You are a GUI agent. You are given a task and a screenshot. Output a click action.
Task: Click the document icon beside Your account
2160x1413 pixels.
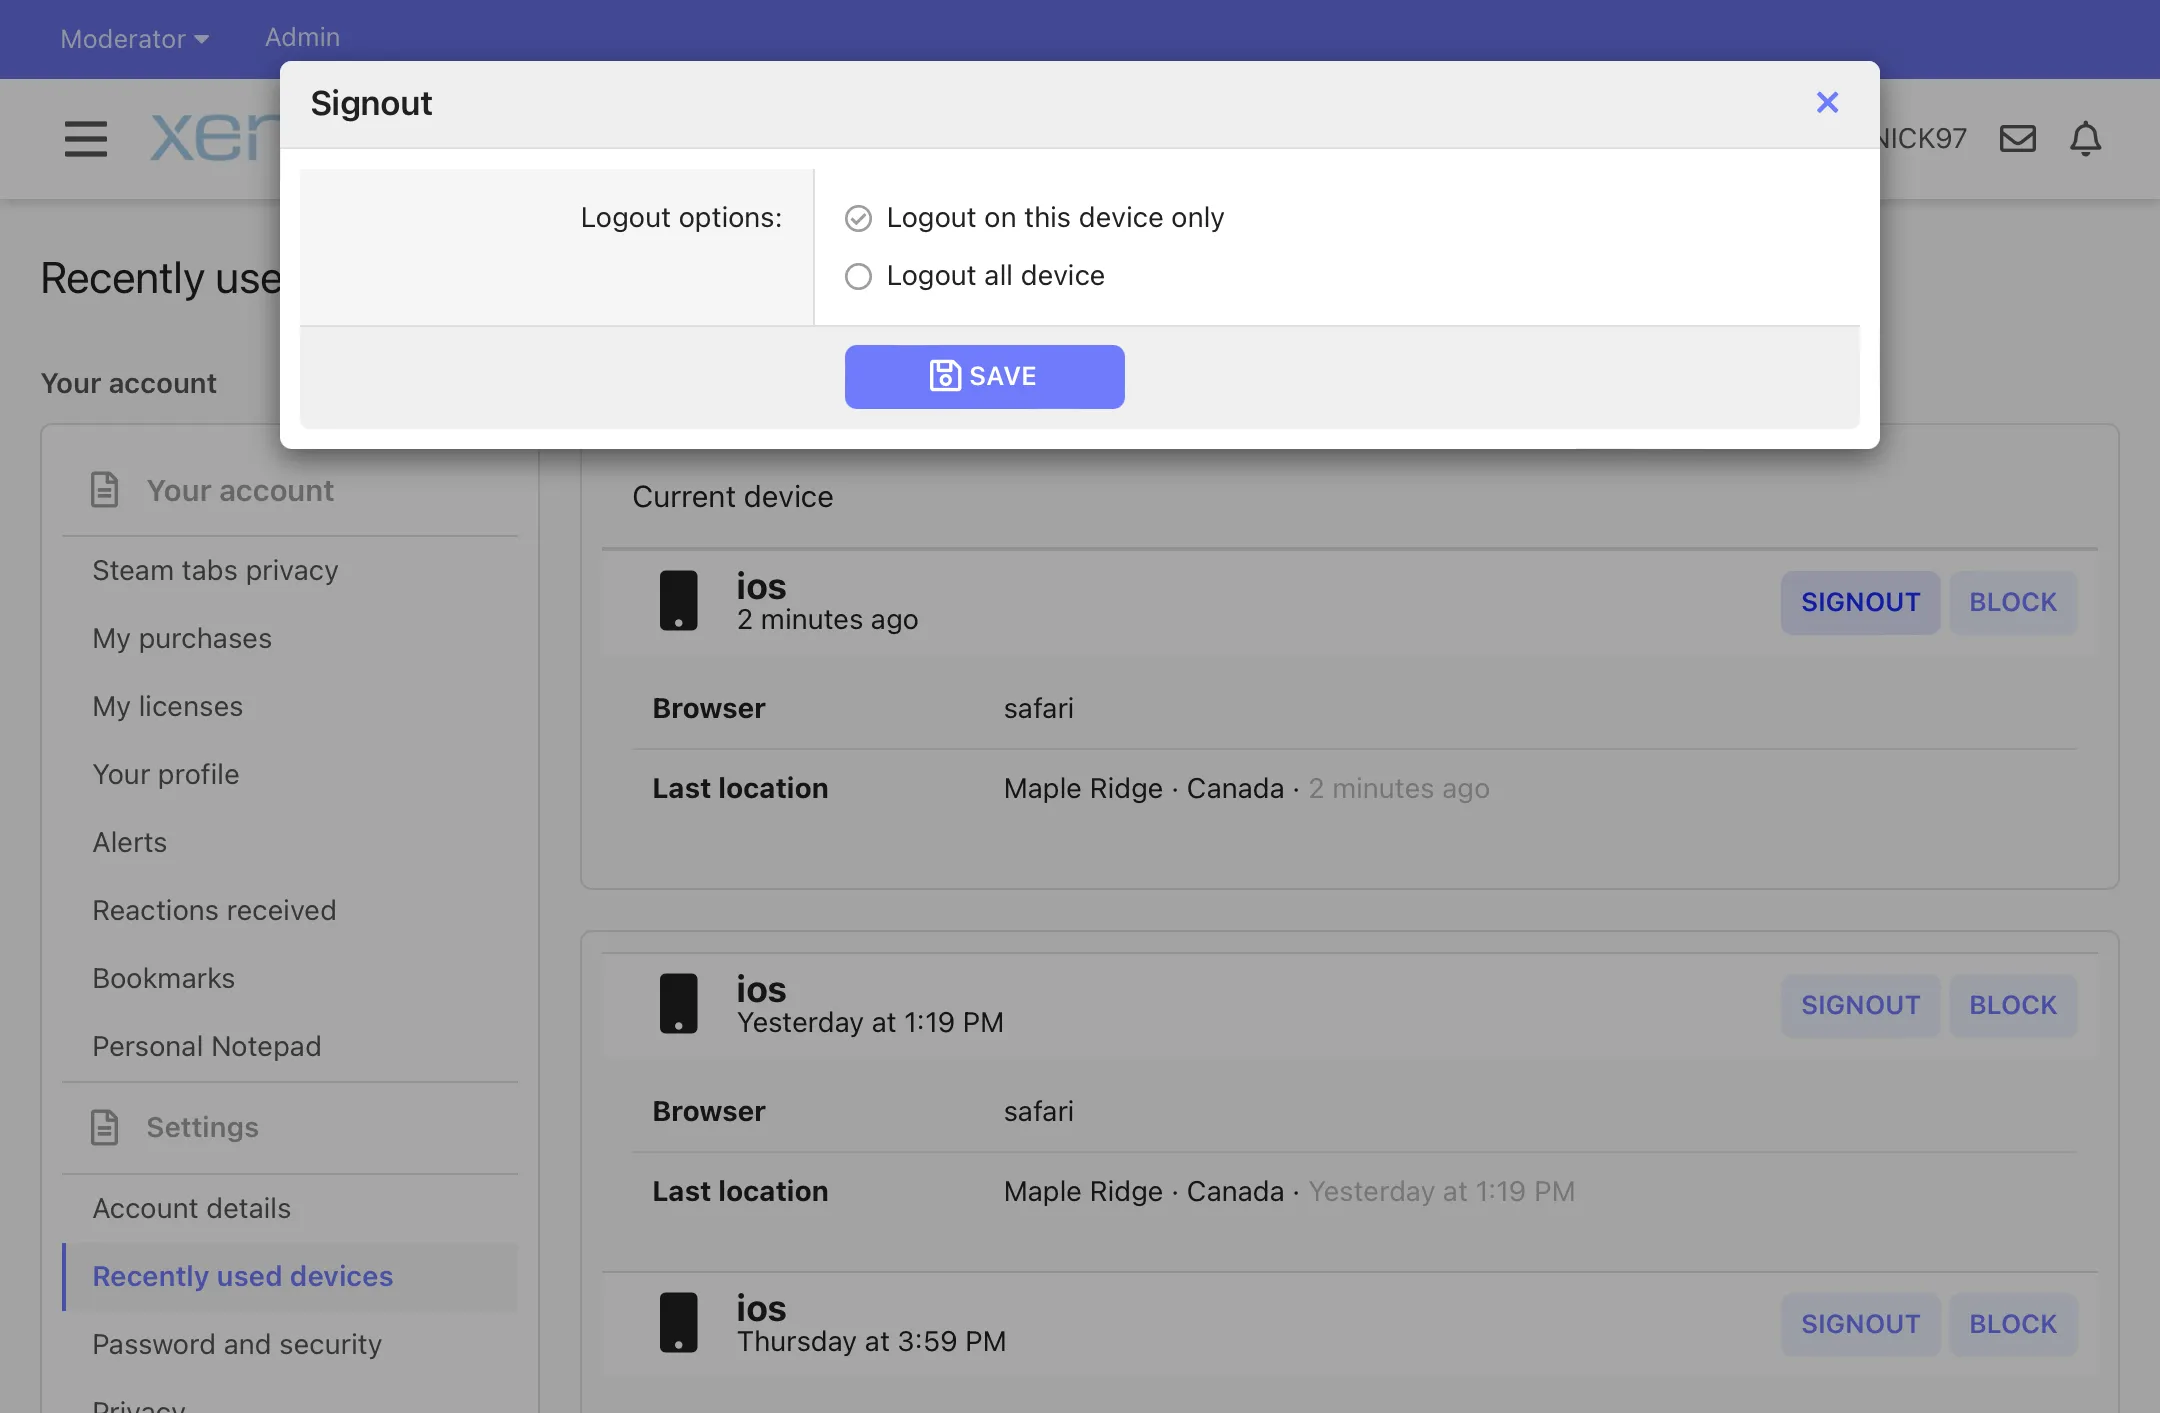tap(105, 490)
